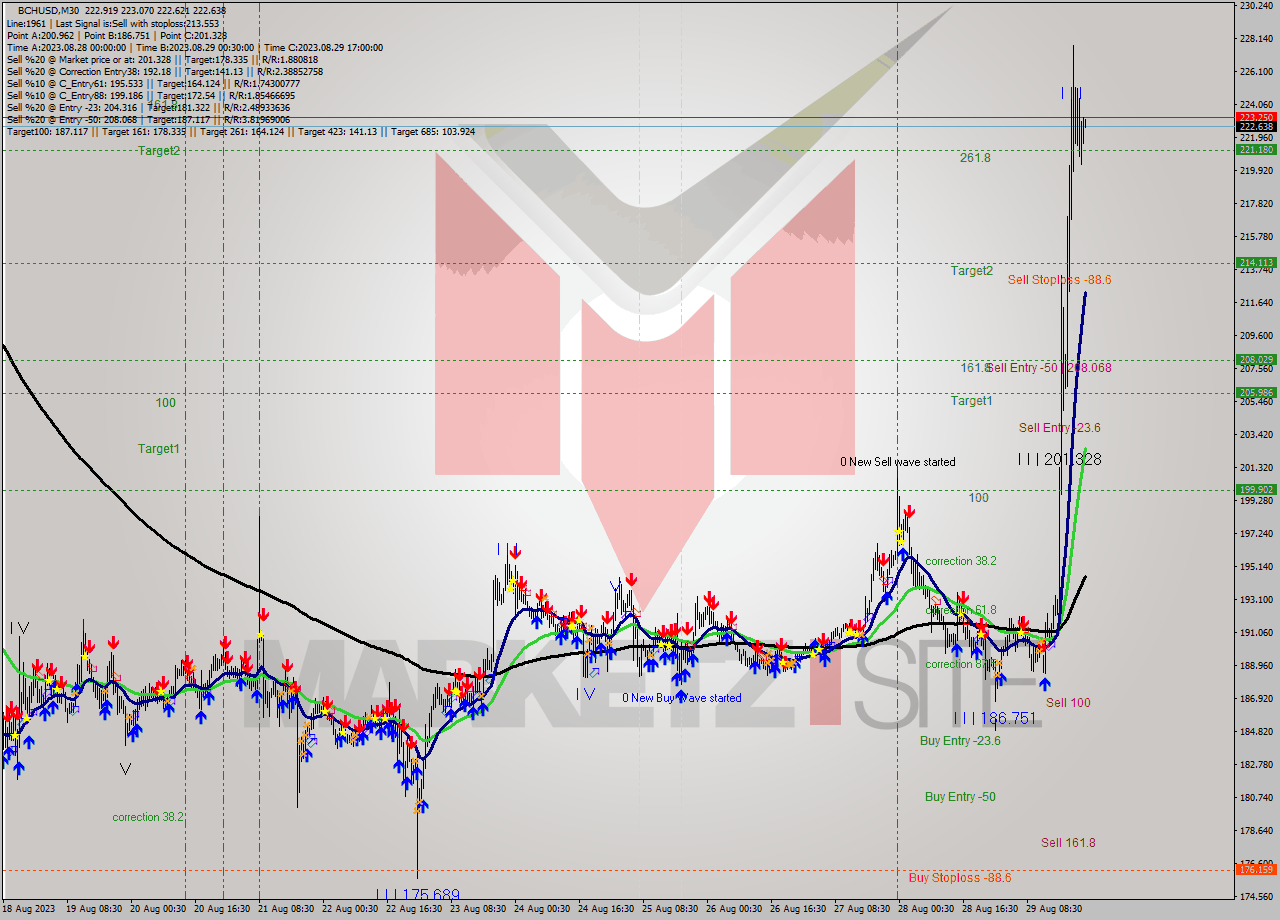
Task: Select the green 208.025 price level tag
Action: point(1256,359)
